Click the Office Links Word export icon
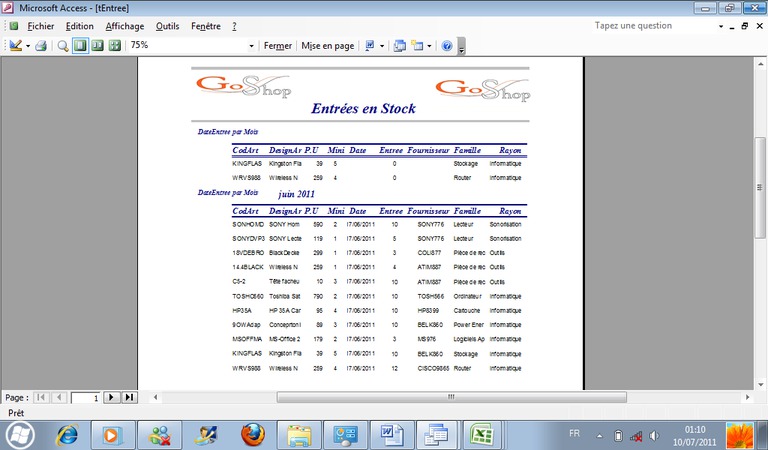768x450 pixels. [x=369, y=46]
